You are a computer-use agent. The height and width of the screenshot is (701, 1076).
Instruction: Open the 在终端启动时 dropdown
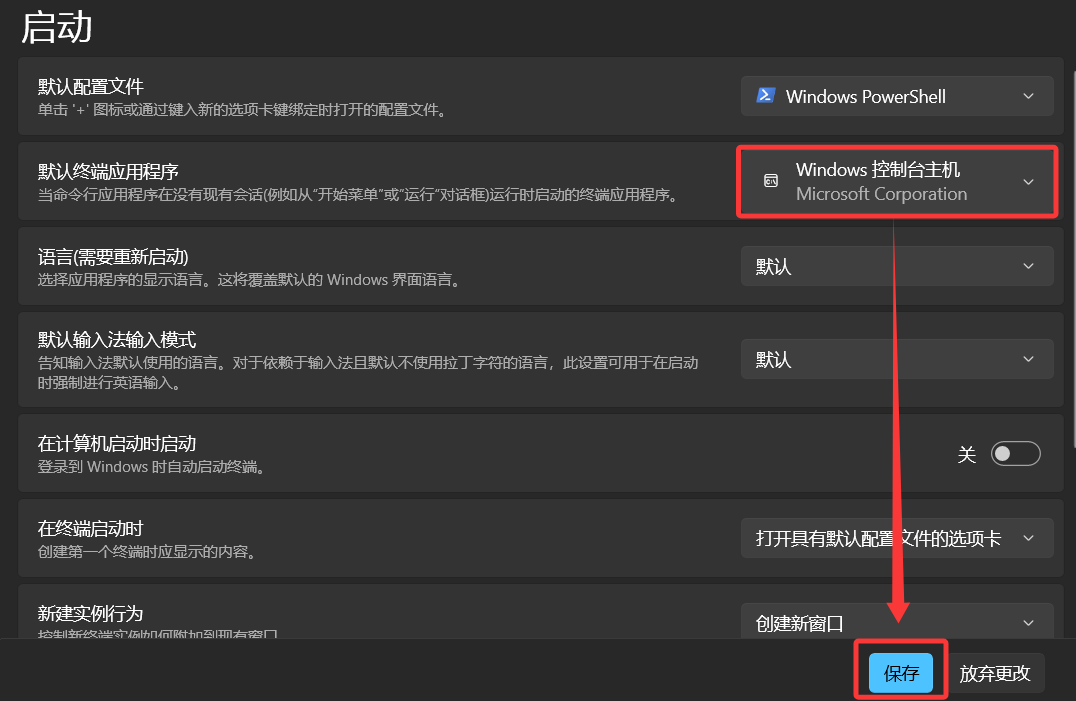[x=897, y=538]
